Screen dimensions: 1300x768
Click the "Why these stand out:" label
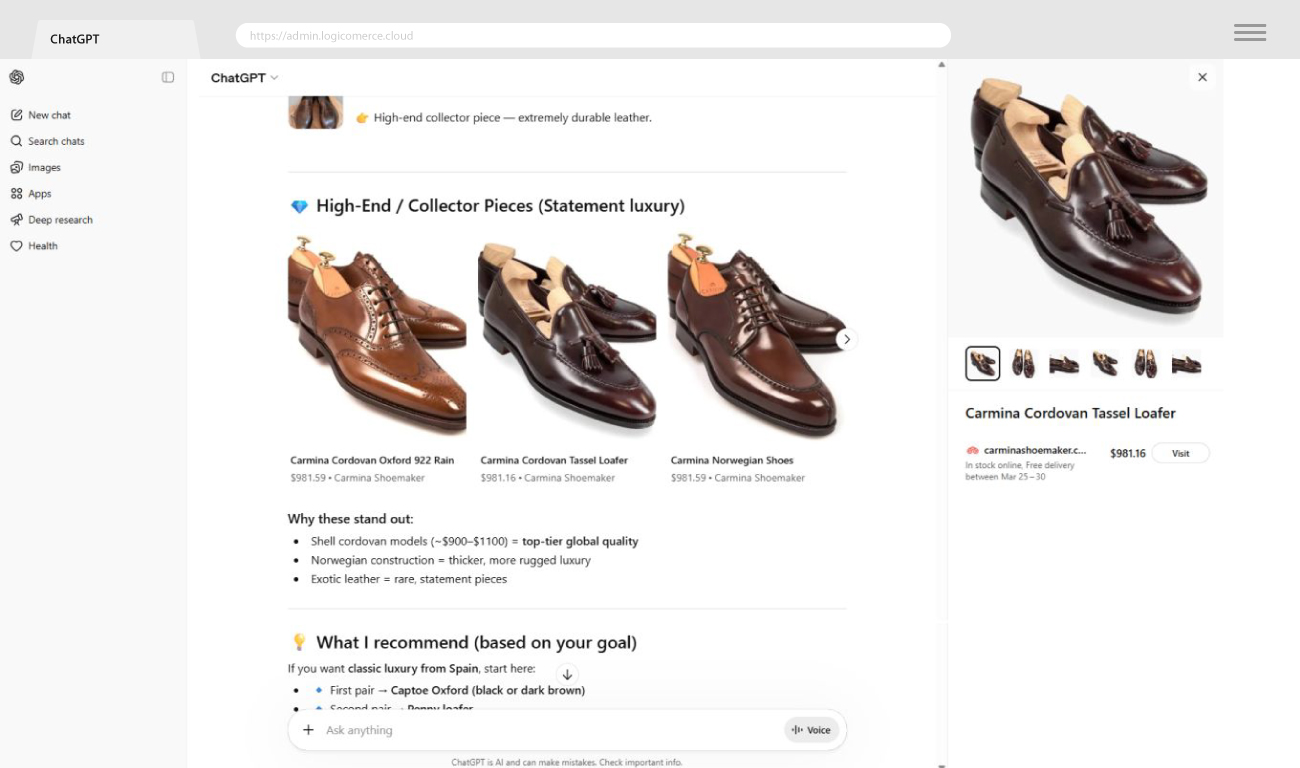(350, 519)
